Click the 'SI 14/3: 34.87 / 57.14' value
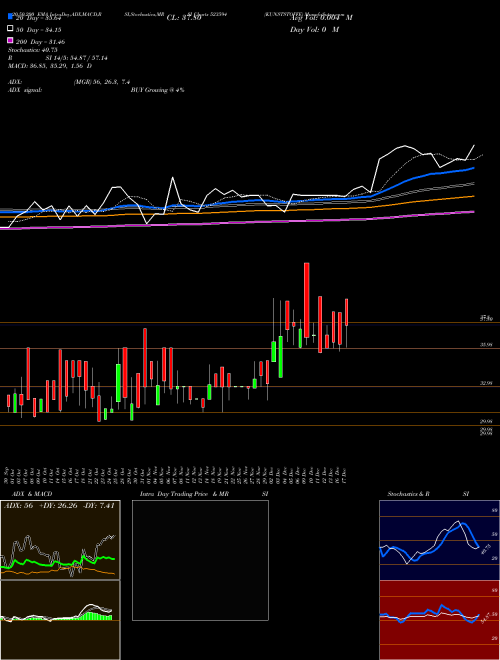 point(77,58)
